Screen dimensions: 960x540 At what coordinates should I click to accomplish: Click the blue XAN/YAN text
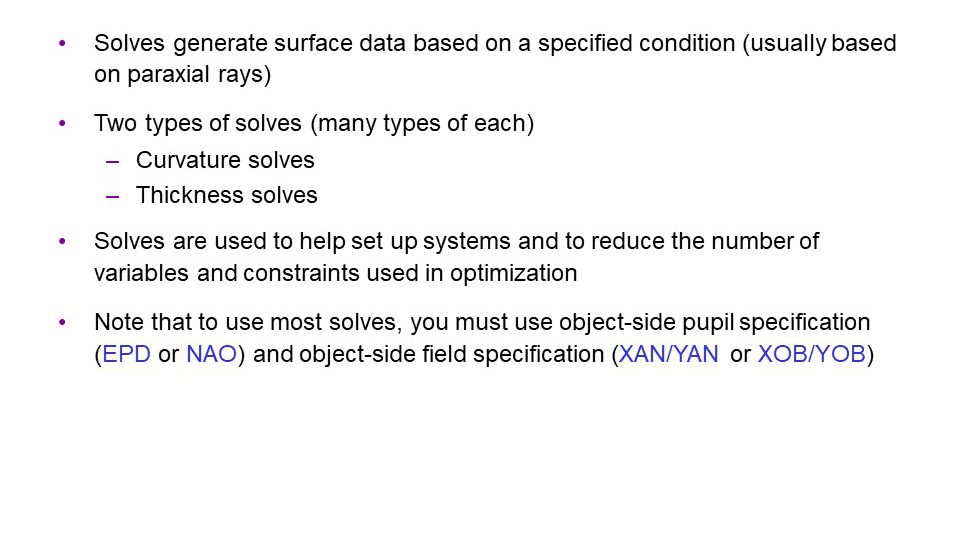coord(669,354)
